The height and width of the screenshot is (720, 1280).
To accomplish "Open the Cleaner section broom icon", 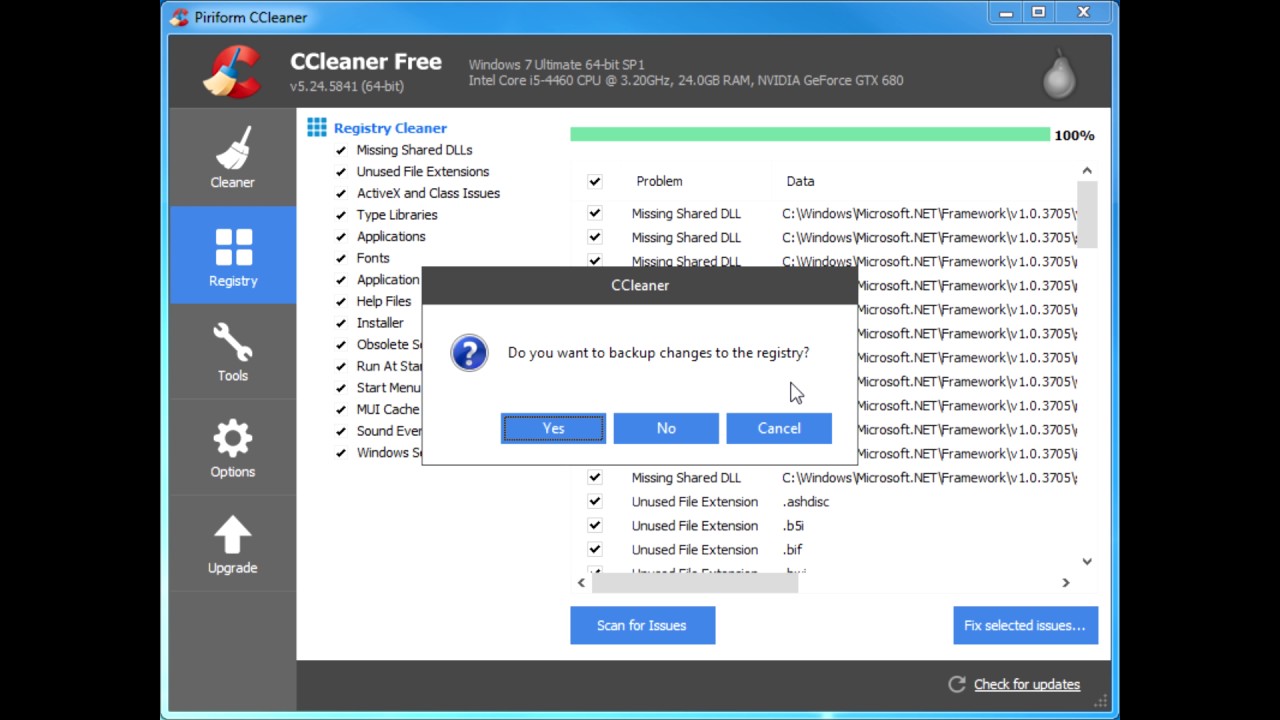I will tap(232, 148).
